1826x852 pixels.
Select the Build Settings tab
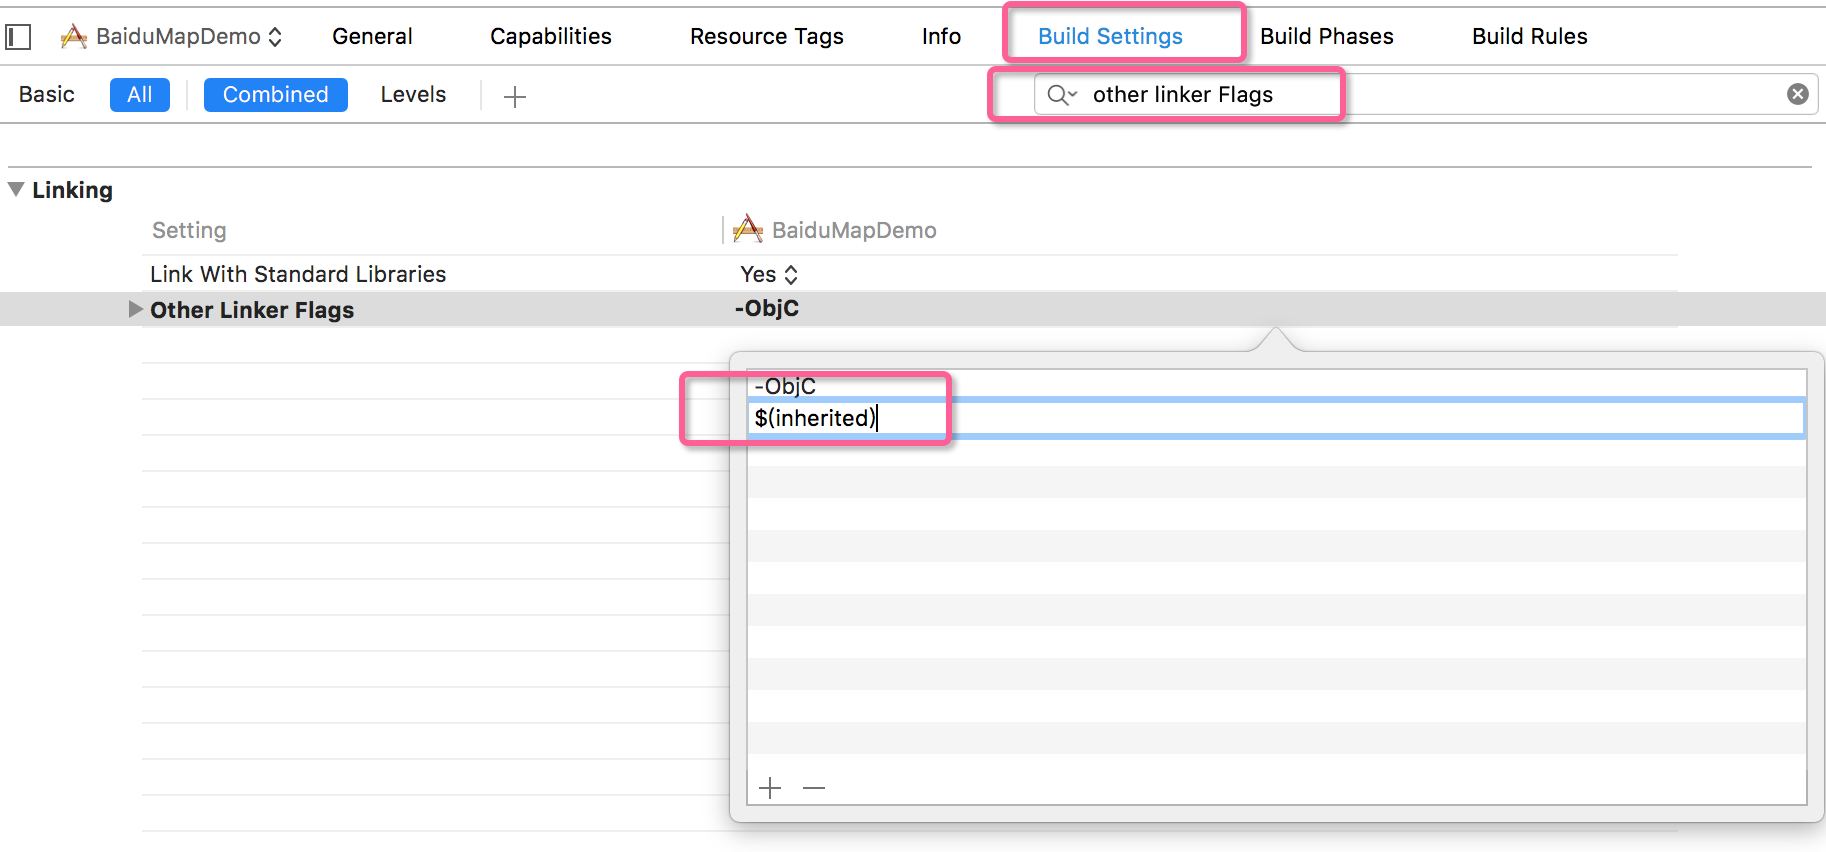point(1110,36)
